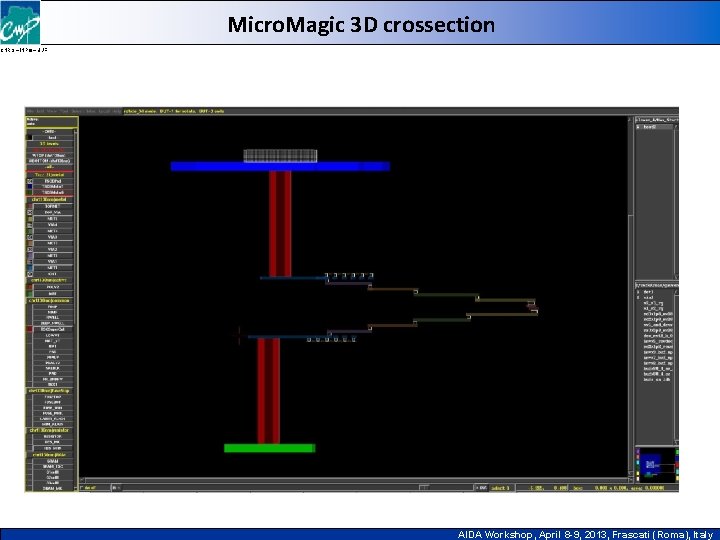Select the PAD layer row
Screen dimensions: 720x540
[x=52, y=373]
